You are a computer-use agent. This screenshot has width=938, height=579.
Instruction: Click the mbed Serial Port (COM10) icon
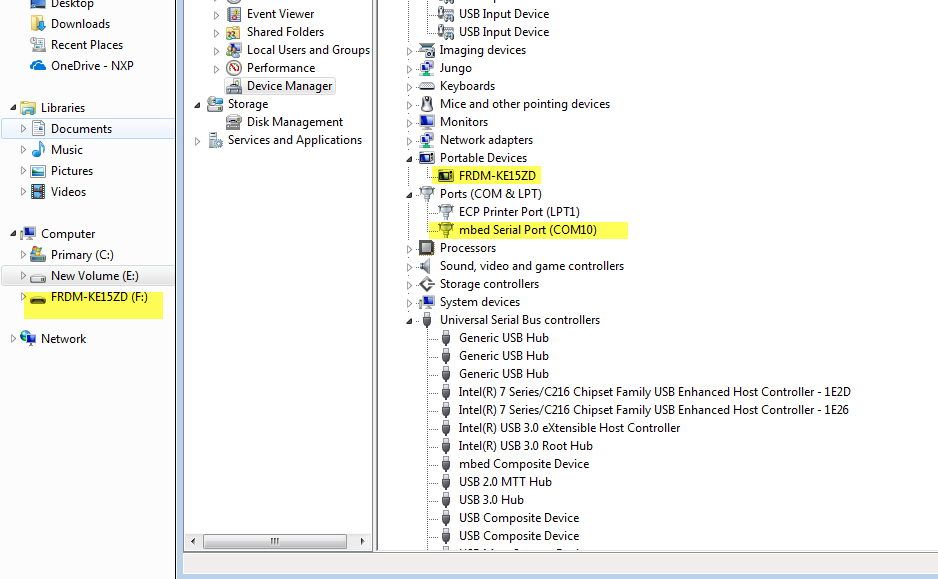coord(446,230)
